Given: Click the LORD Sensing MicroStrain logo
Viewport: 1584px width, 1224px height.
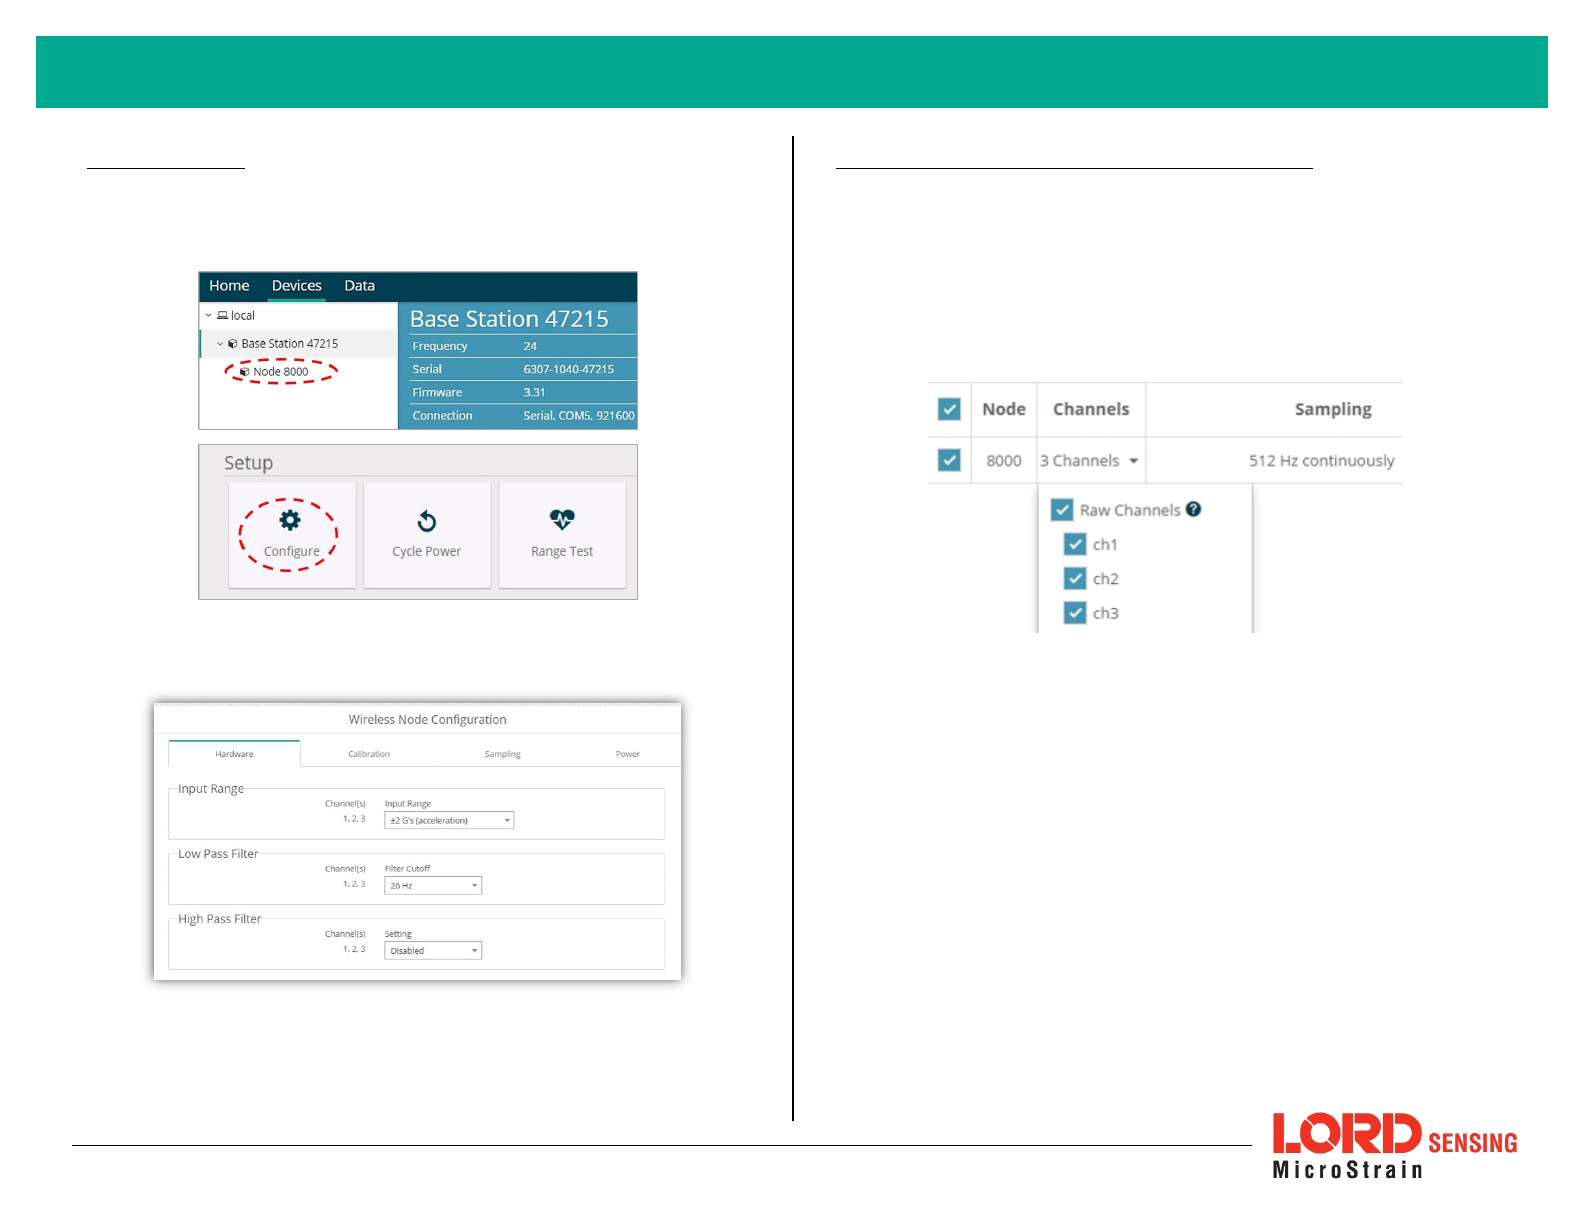Looking at the screenshot, I should (1394, 1145).
